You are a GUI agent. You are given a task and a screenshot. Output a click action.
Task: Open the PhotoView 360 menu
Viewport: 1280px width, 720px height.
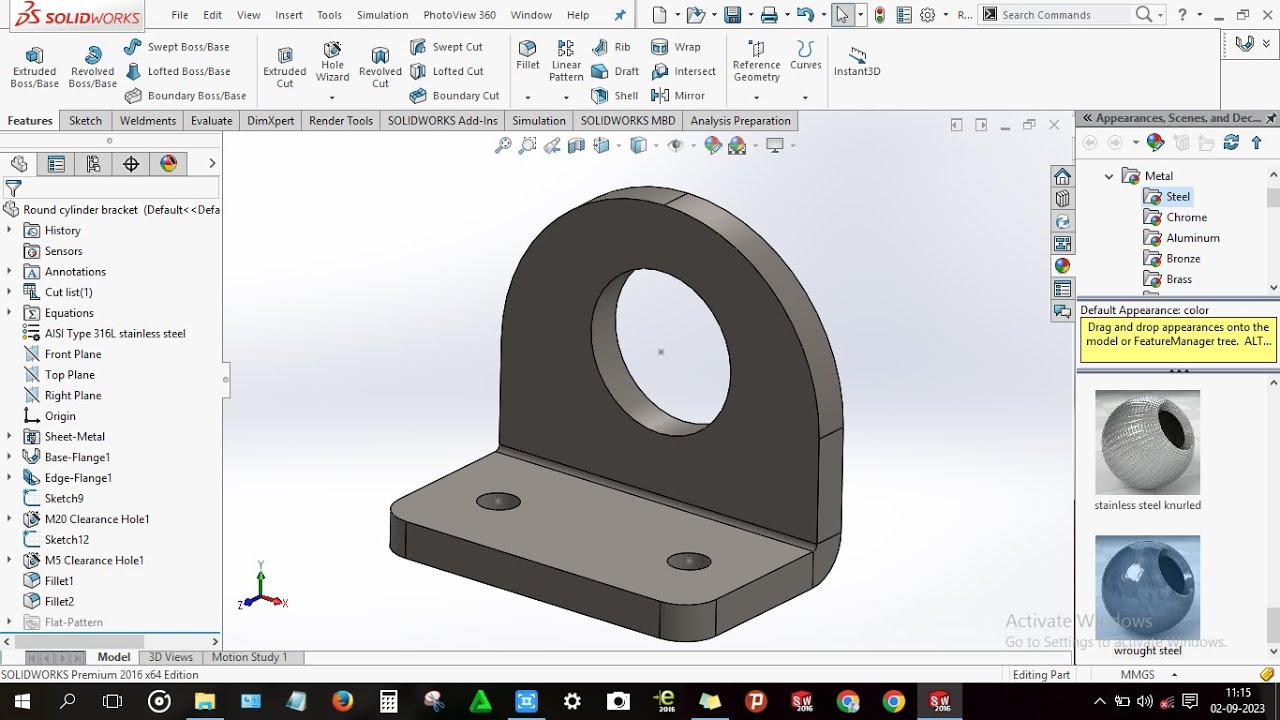click(x=459, y=15)
